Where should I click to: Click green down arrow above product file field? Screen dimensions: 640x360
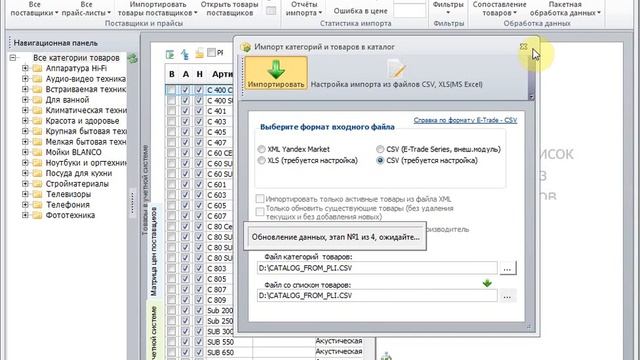487,283
